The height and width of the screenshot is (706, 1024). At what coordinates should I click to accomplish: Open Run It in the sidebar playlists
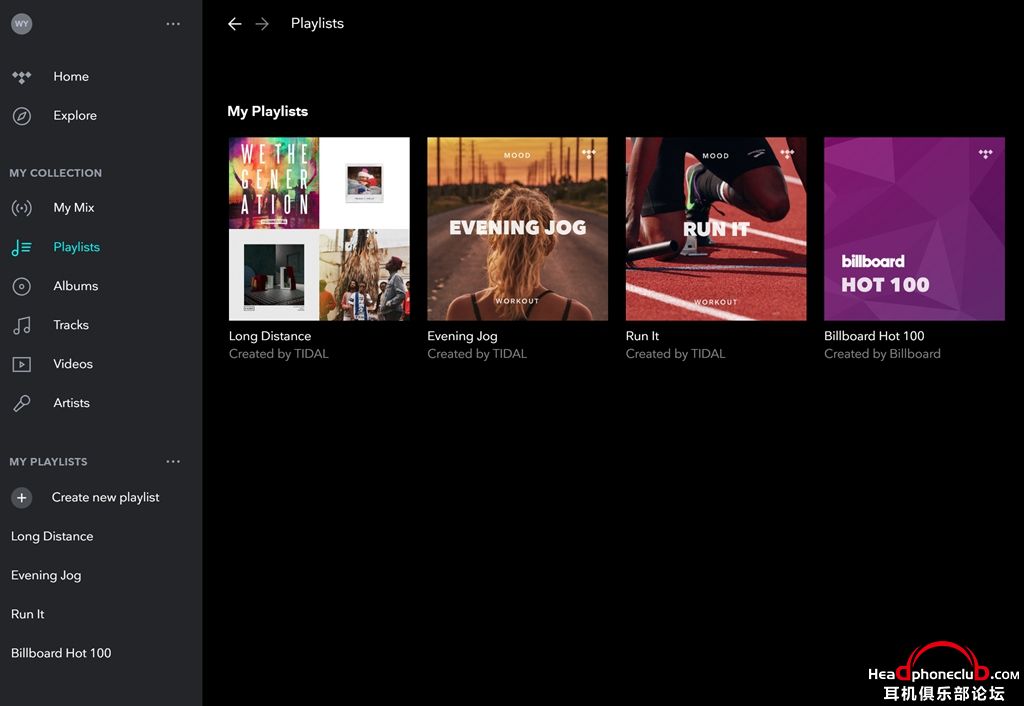click(27, 614)
